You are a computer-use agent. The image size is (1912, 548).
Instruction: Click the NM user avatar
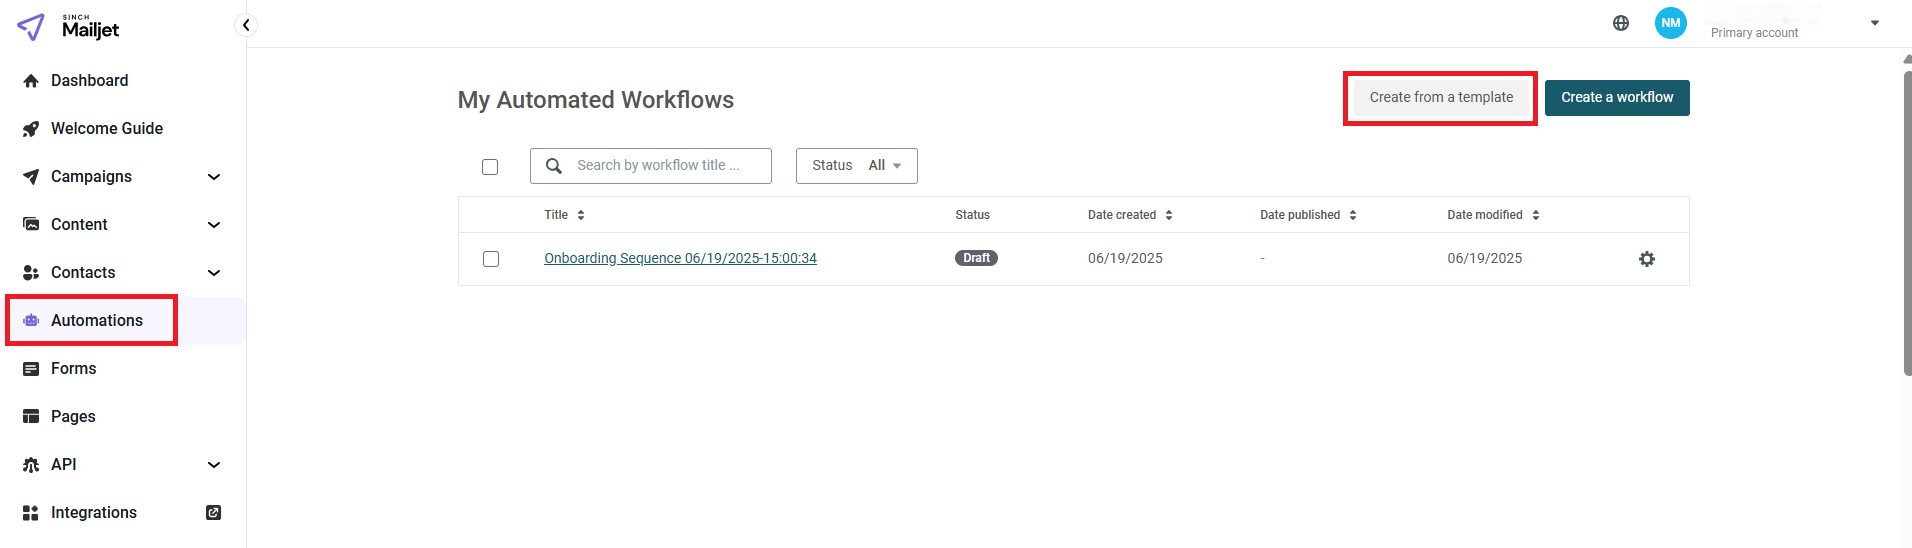pos(1671,23)
